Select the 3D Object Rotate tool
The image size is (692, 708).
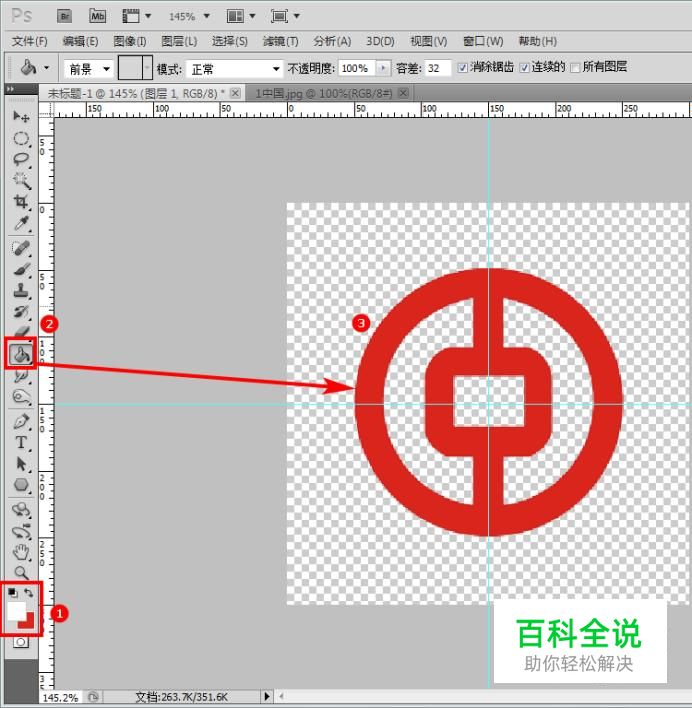[21, 511]
